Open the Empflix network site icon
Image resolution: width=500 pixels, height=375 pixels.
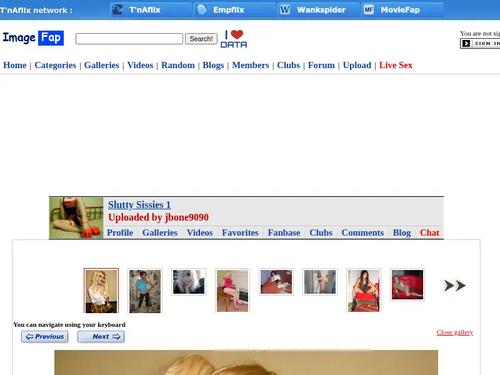pyautogui.click(x=202, y=10)
